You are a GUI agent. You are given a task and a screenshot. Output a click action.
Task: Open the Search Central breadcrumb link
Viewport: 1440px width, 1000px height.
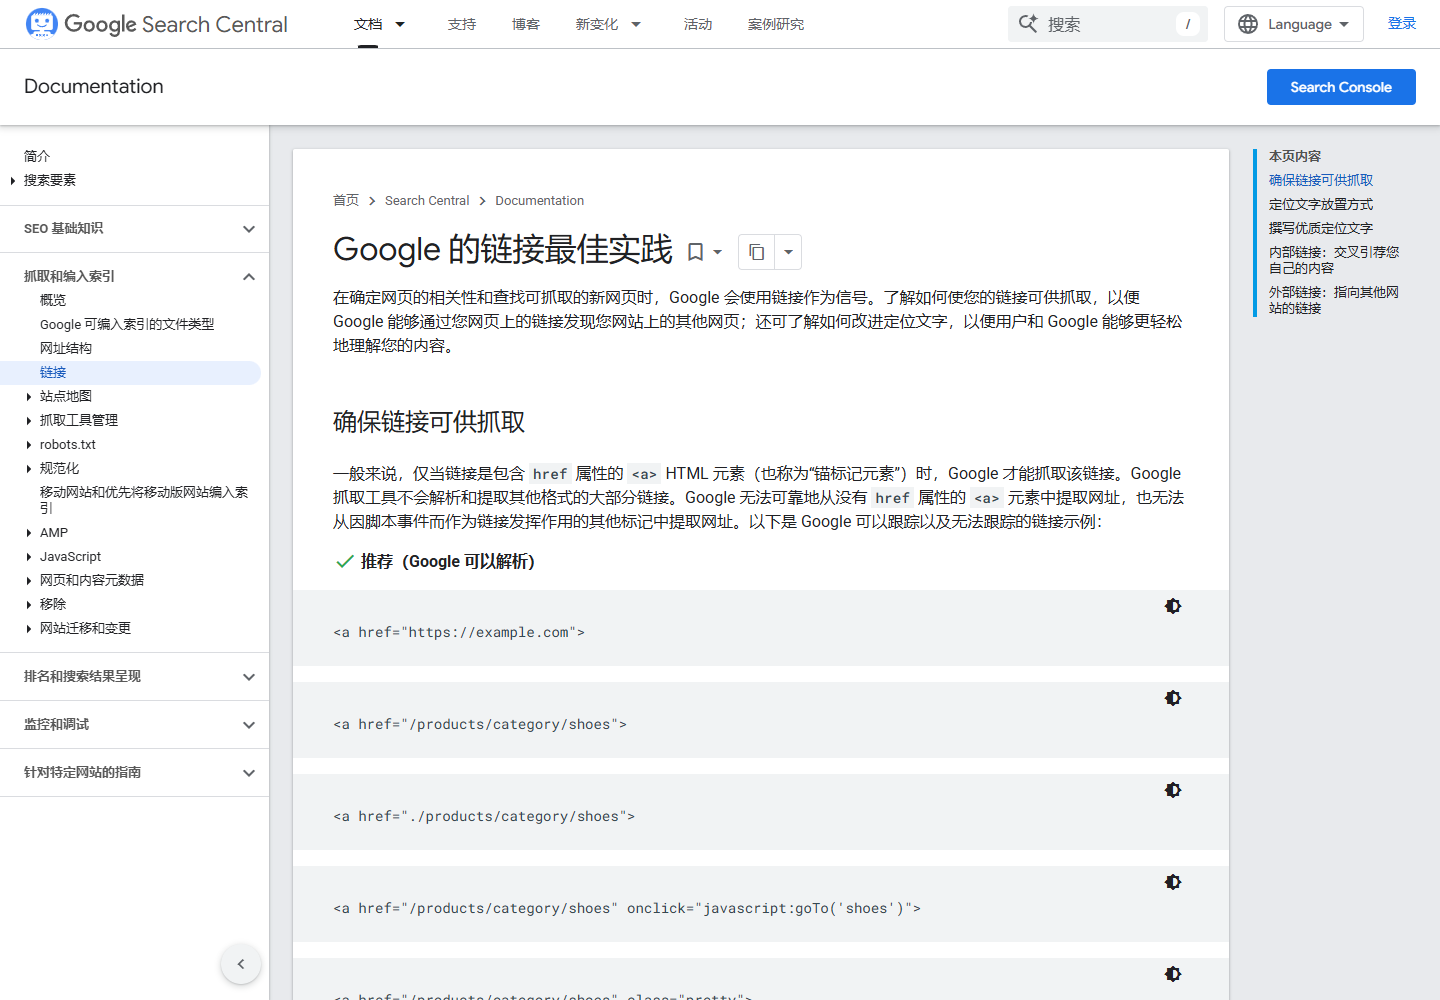[427, 200]
